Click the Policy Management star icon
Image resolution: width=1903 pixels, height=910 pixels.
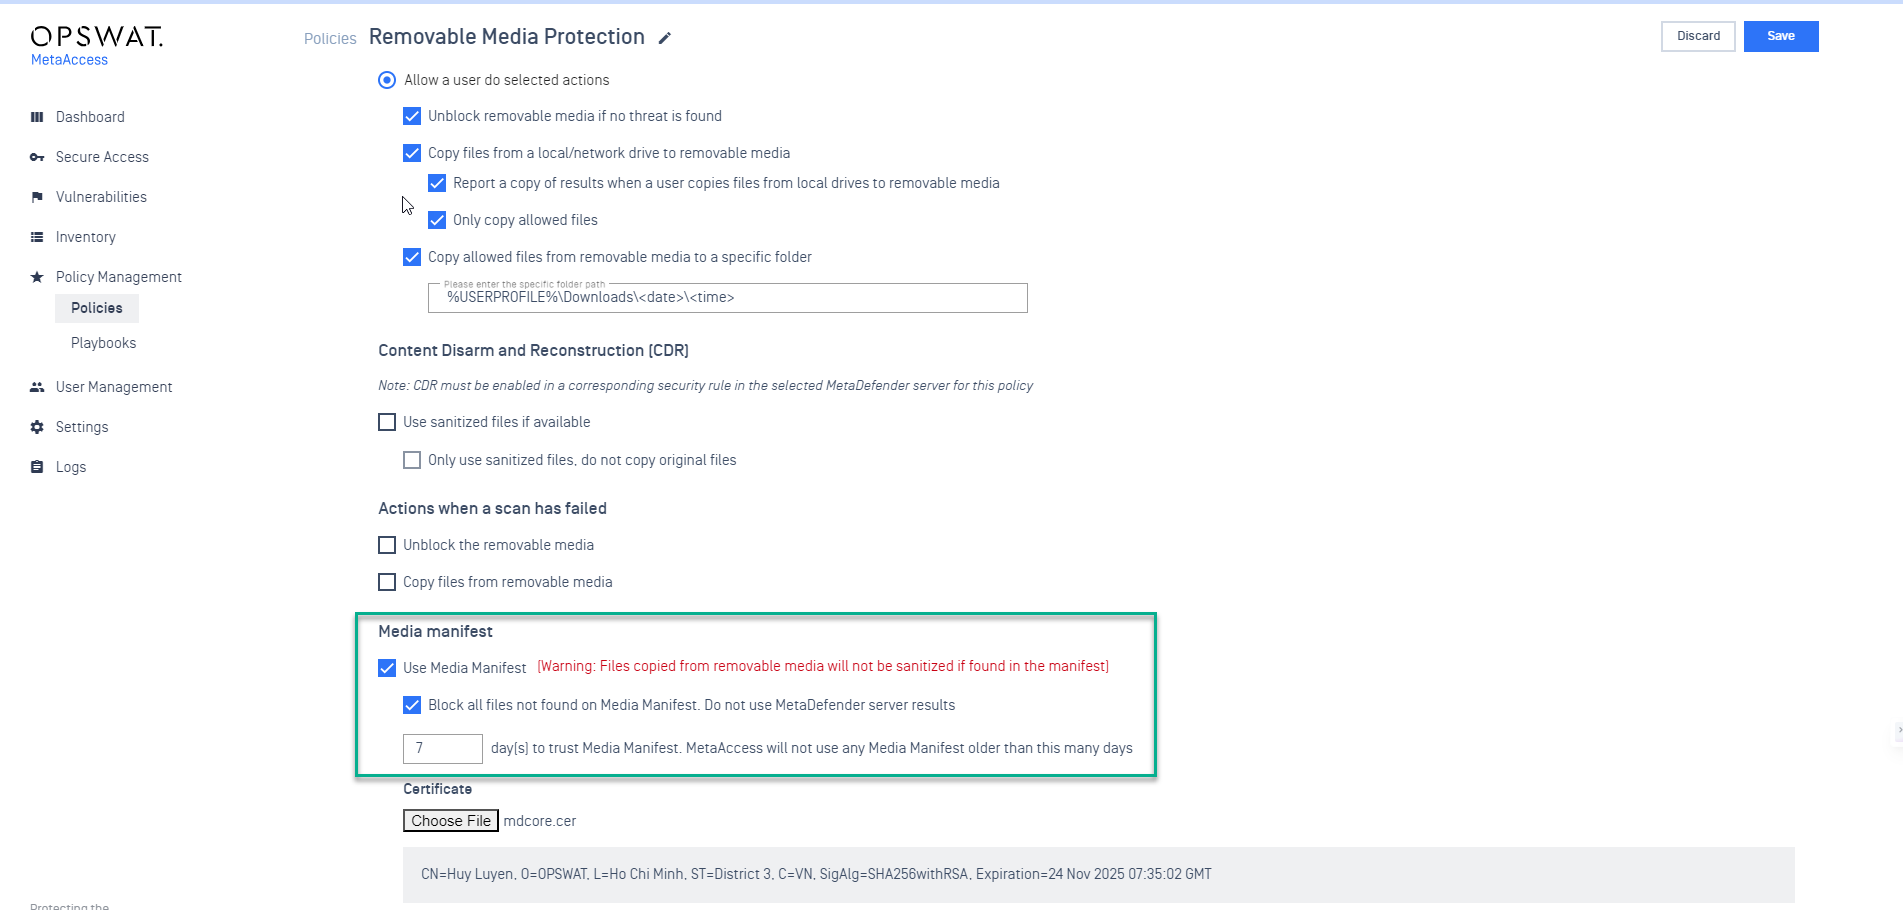(37, 277)
